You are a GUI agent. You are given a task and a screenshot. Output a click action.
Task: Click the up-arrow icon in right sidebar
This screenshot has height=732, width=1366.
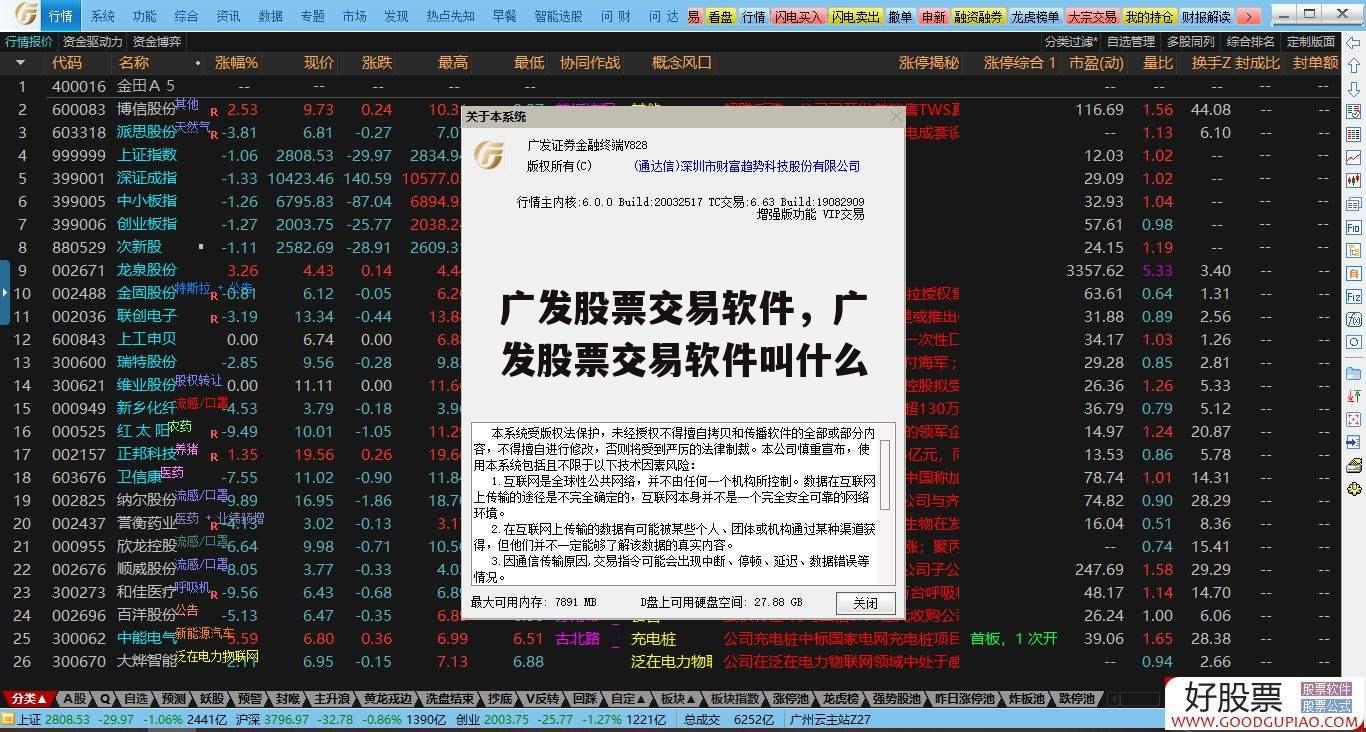[1354, 65]
